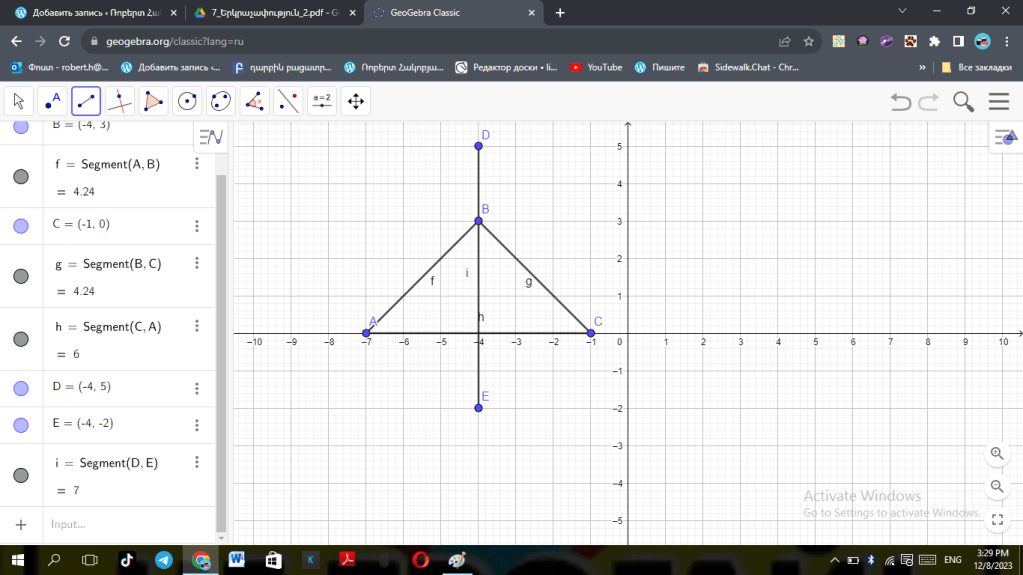The height and width of the screenshot is (575, 1023).
Task: Pick the Circle with Center tool
Action: click(x=187, y=101)
